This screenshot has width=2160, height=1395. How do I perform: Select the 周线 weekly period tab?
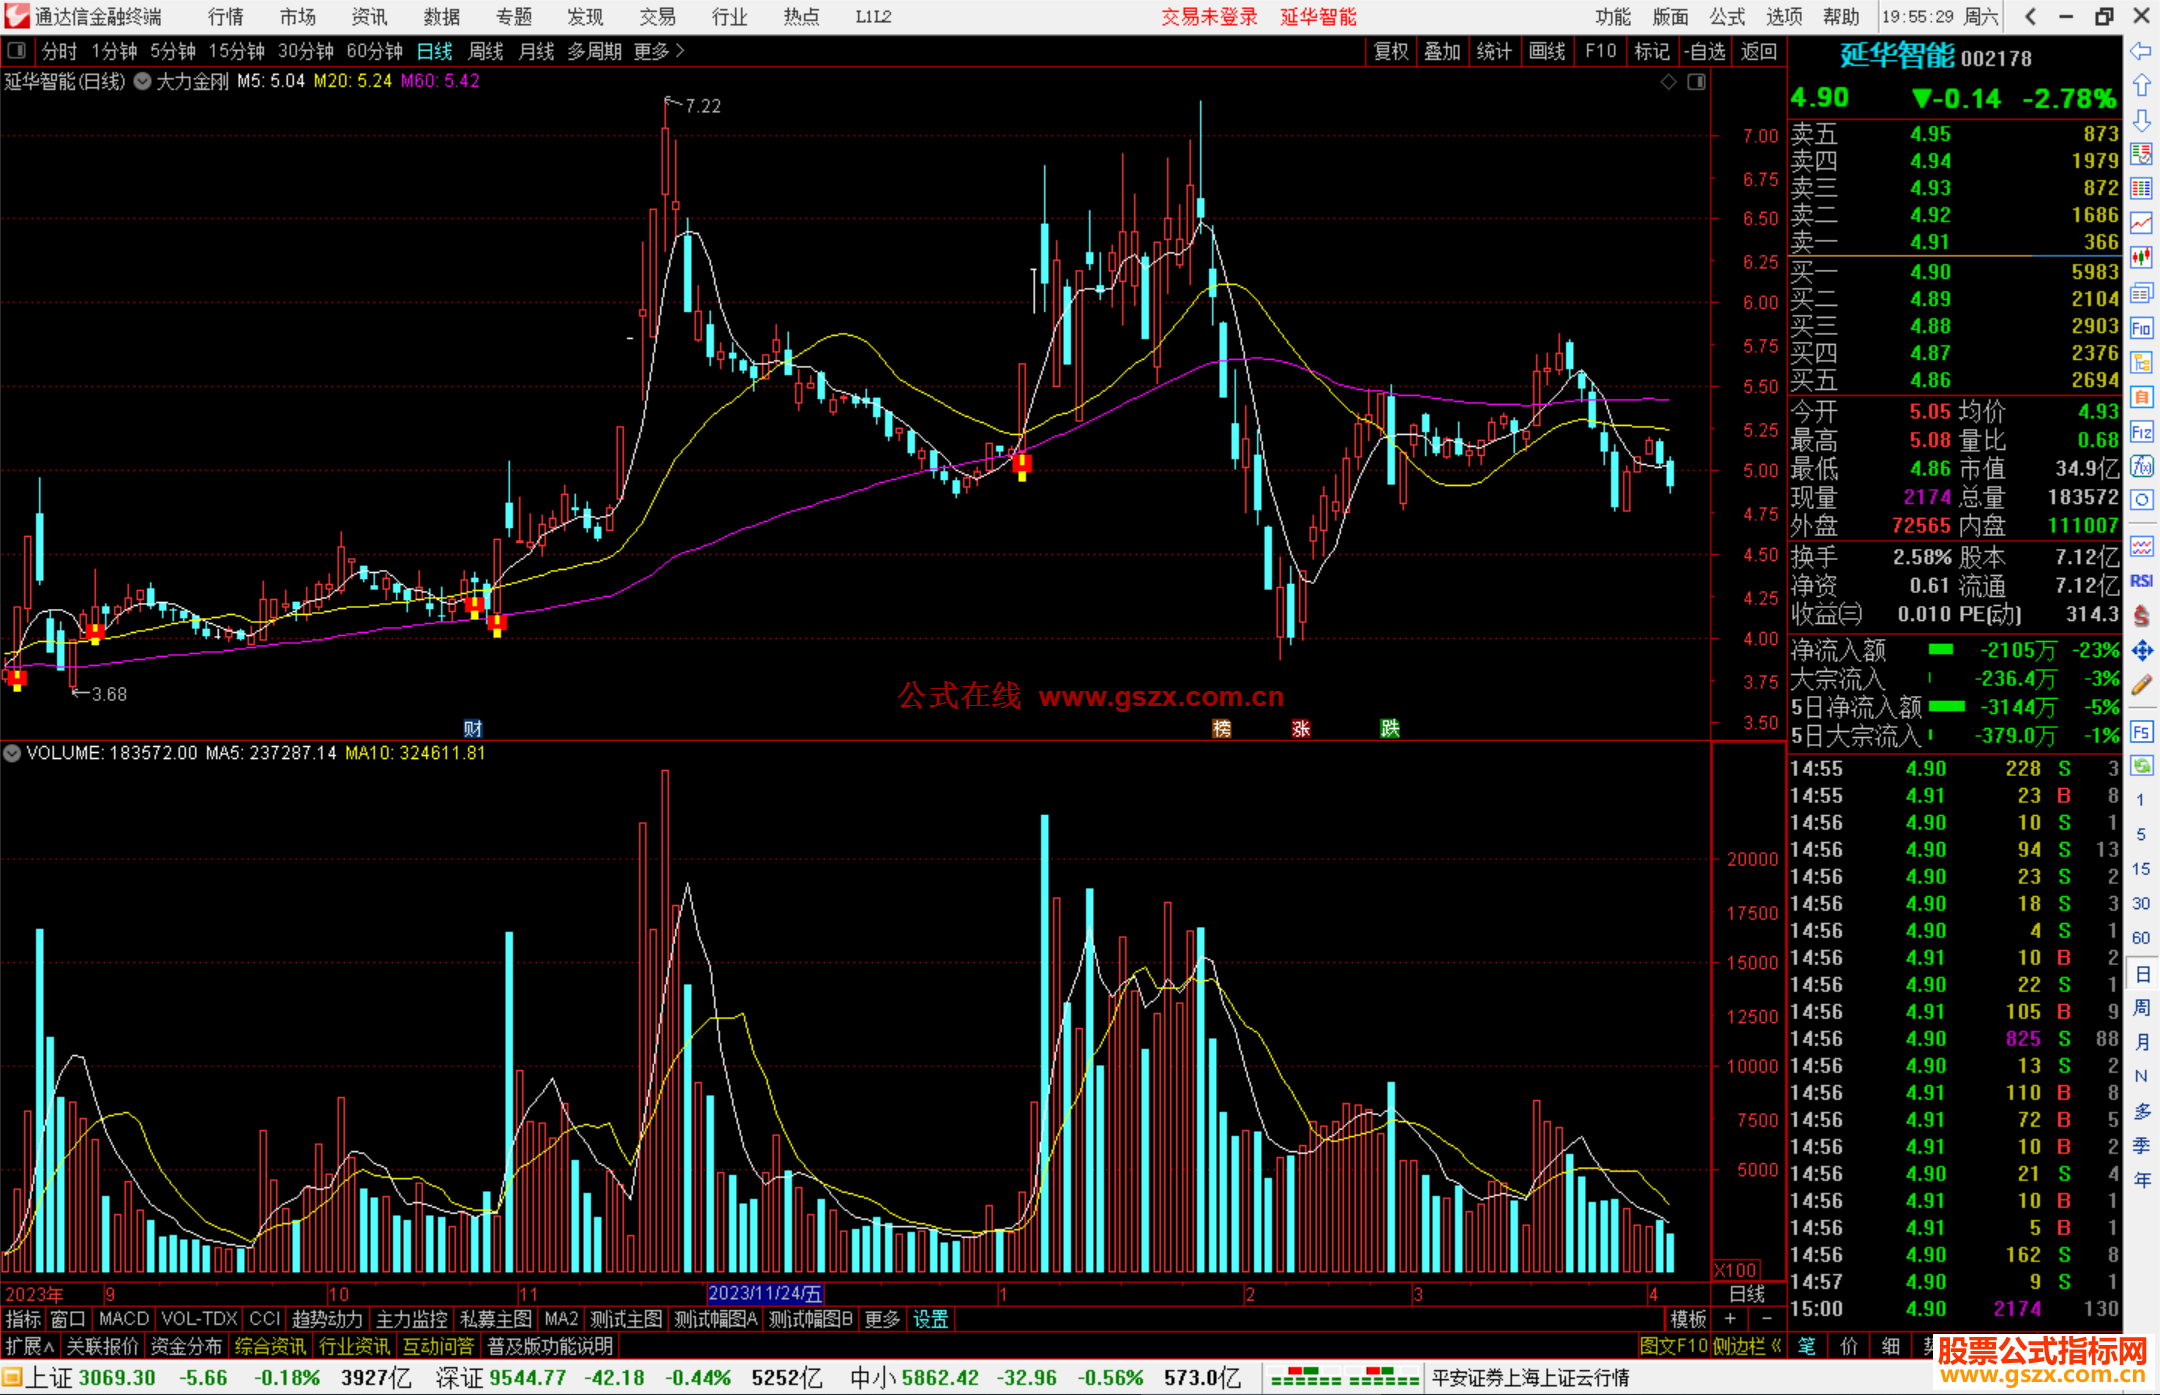coord(486,51)
